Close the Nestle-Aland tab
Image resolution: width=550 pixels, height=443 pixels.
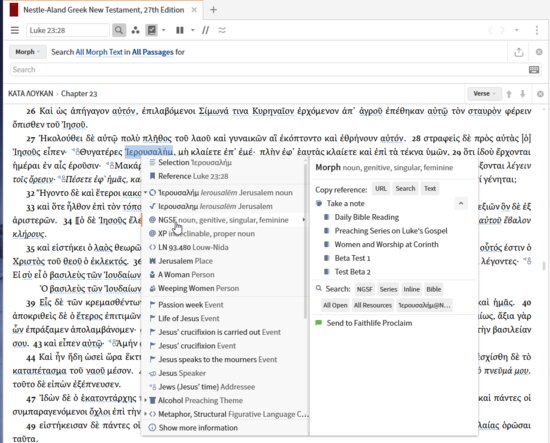[x=194, y=10]
